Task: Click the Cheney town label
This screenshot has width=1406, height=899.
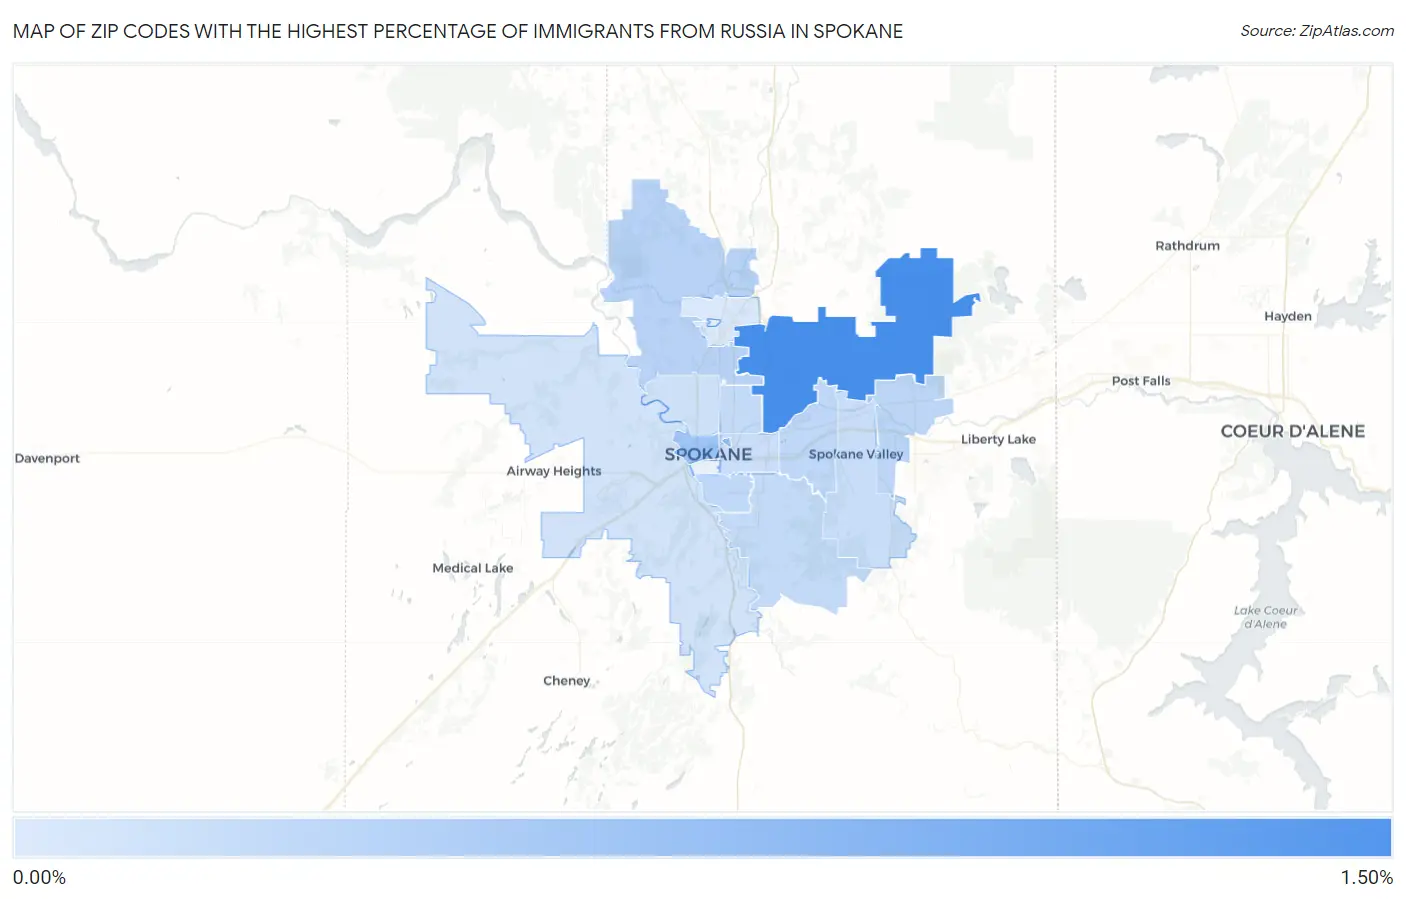Action: (x=566, y=681)
